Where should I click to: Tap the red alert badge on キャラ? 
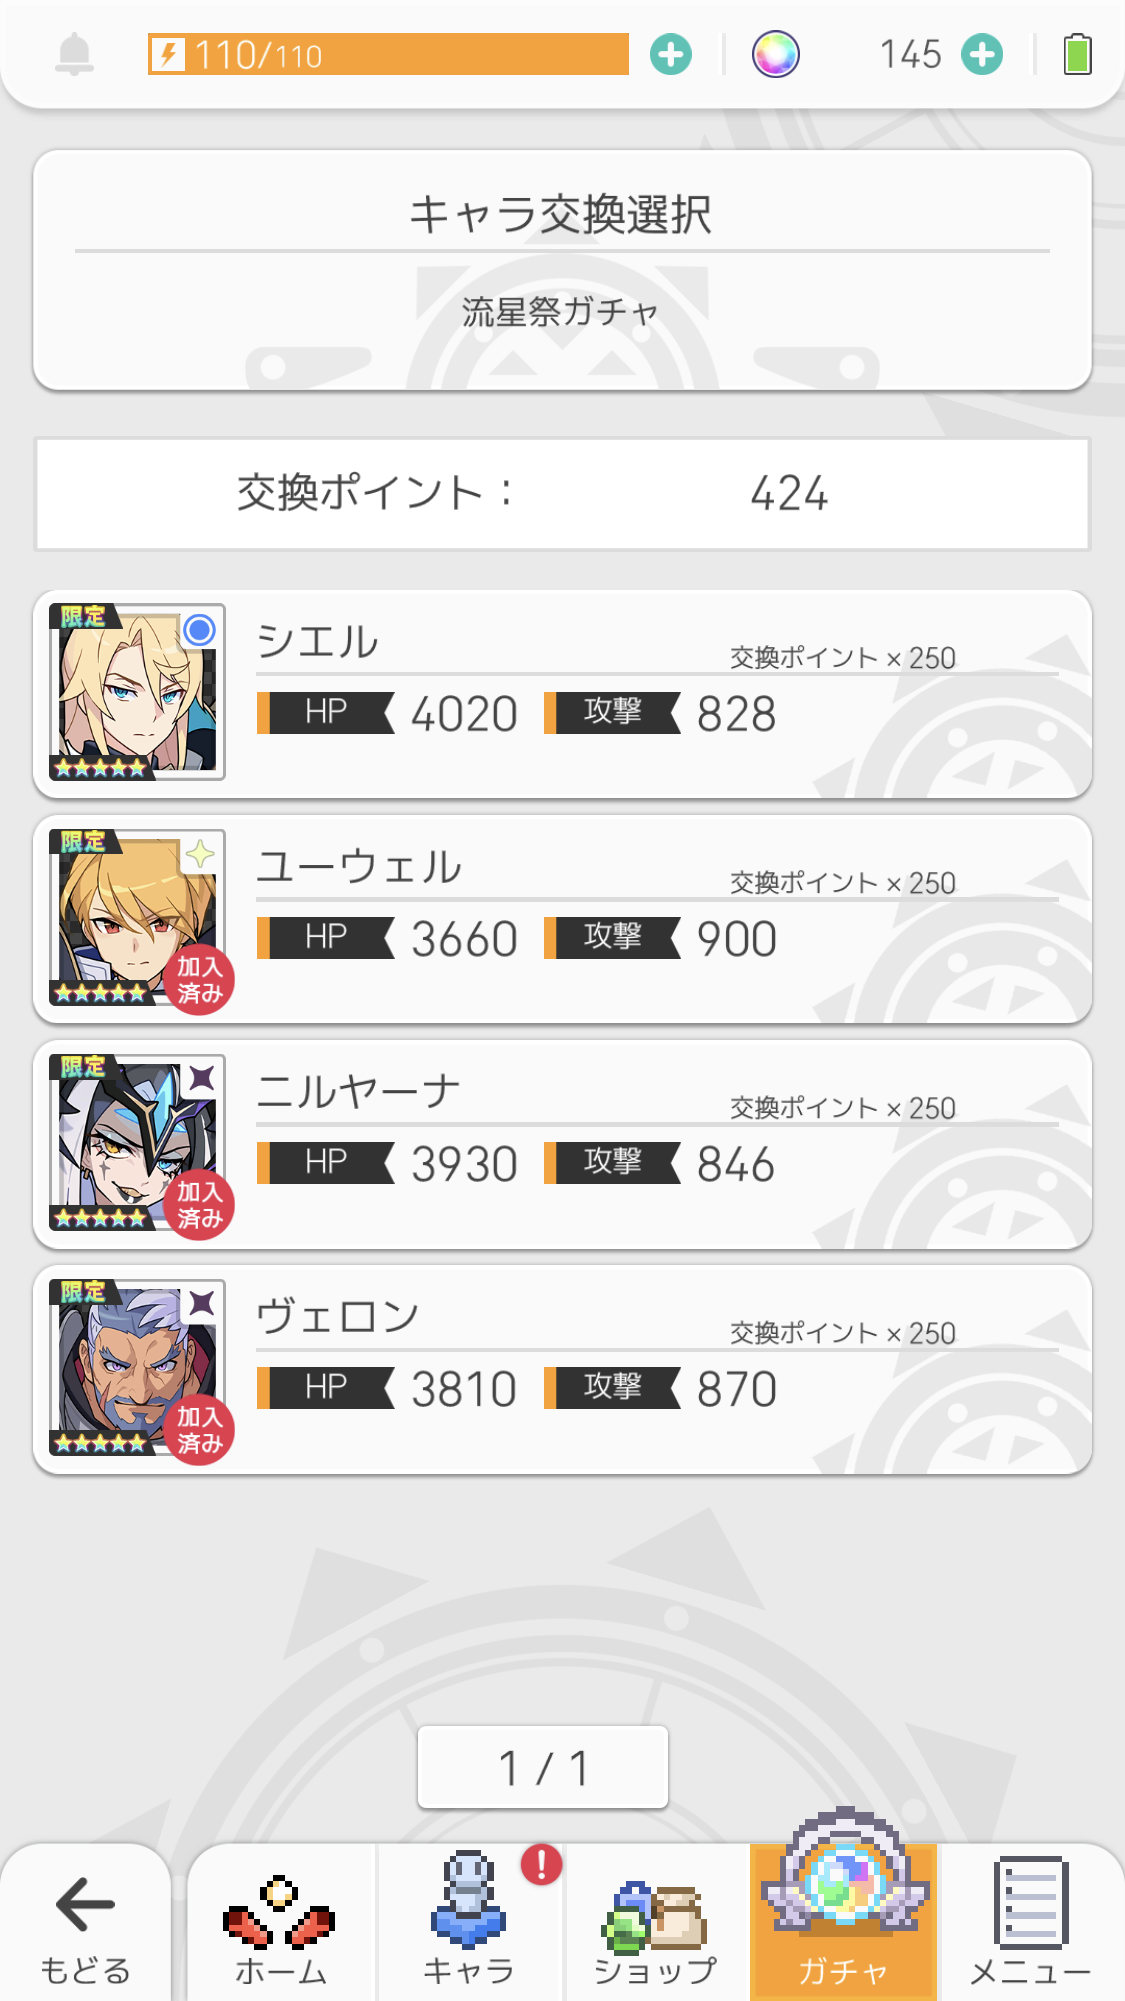pyautogui.click(x=541, y=1865)
